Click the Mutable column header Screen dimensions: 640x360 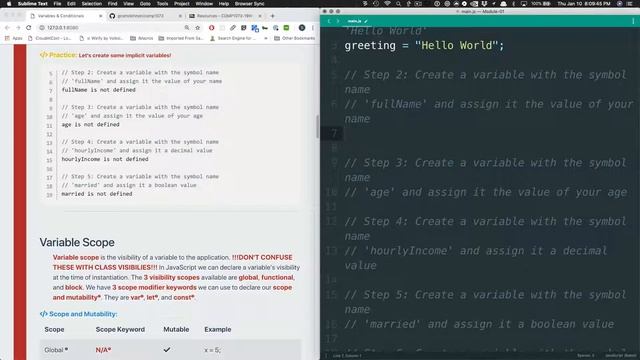pos(176,329)
